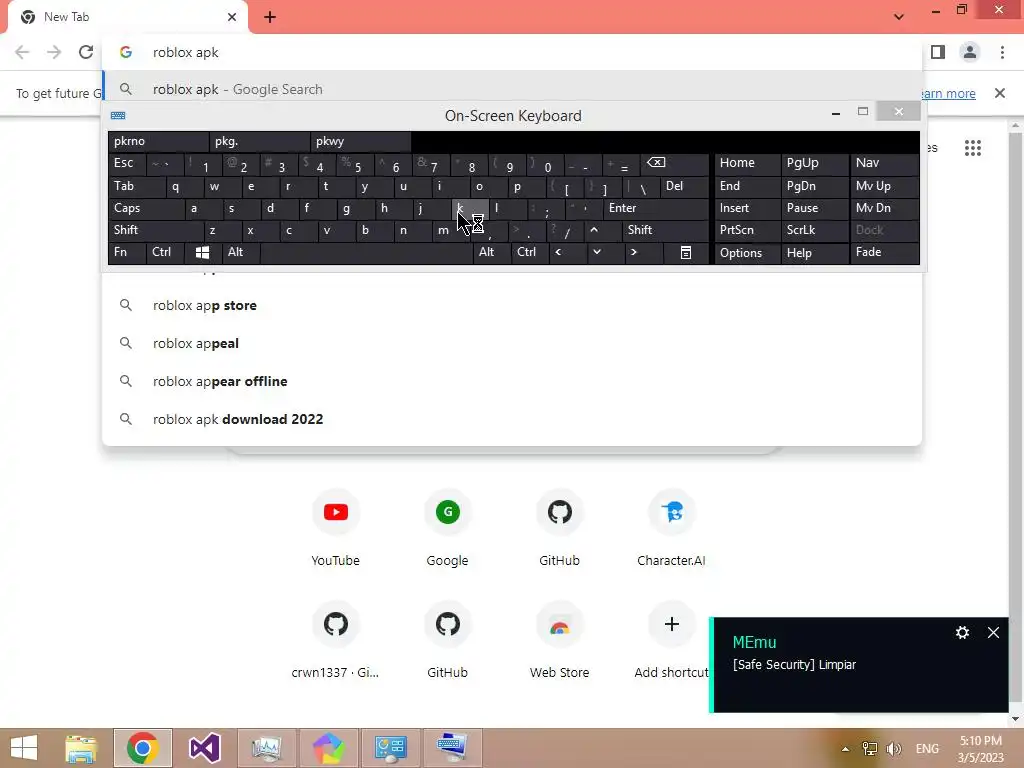Toggle Fade on On-Screen Keyboard
The width and height of the screenshot is (1024, 768).
pyautogui.click(x=884, y=253)
